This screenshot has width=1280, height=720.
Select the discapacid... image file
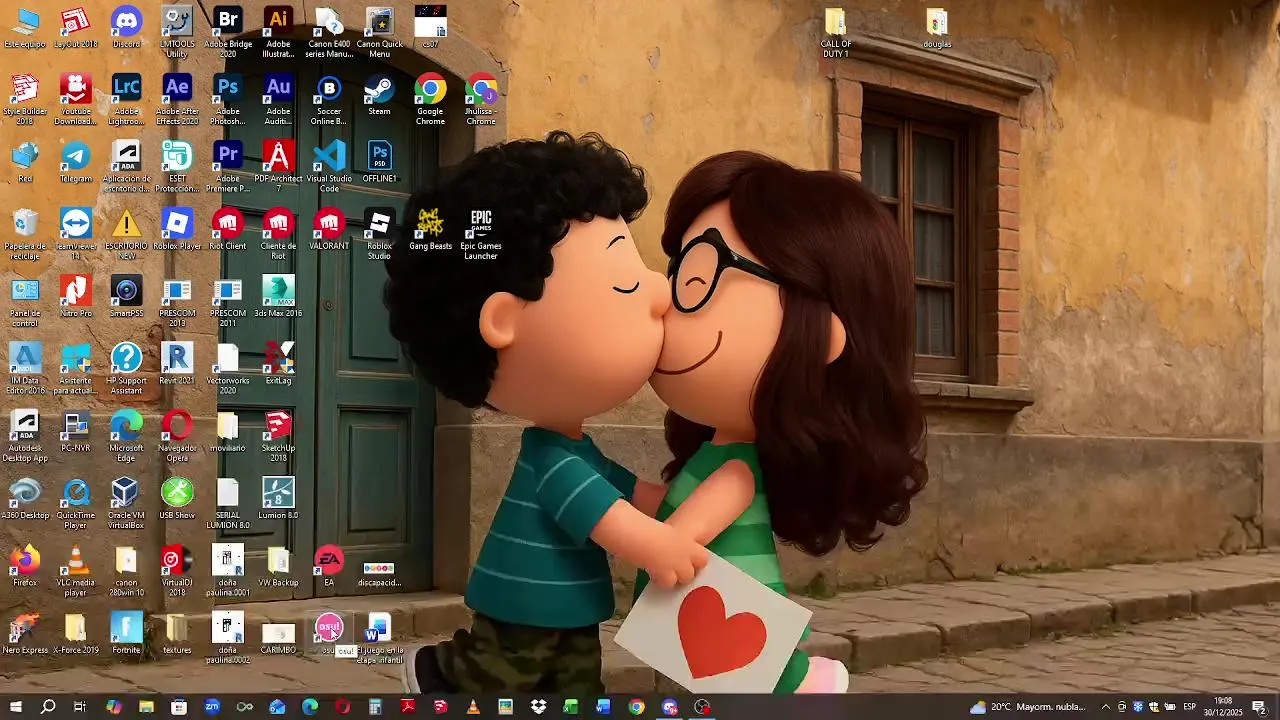(379, 571)
